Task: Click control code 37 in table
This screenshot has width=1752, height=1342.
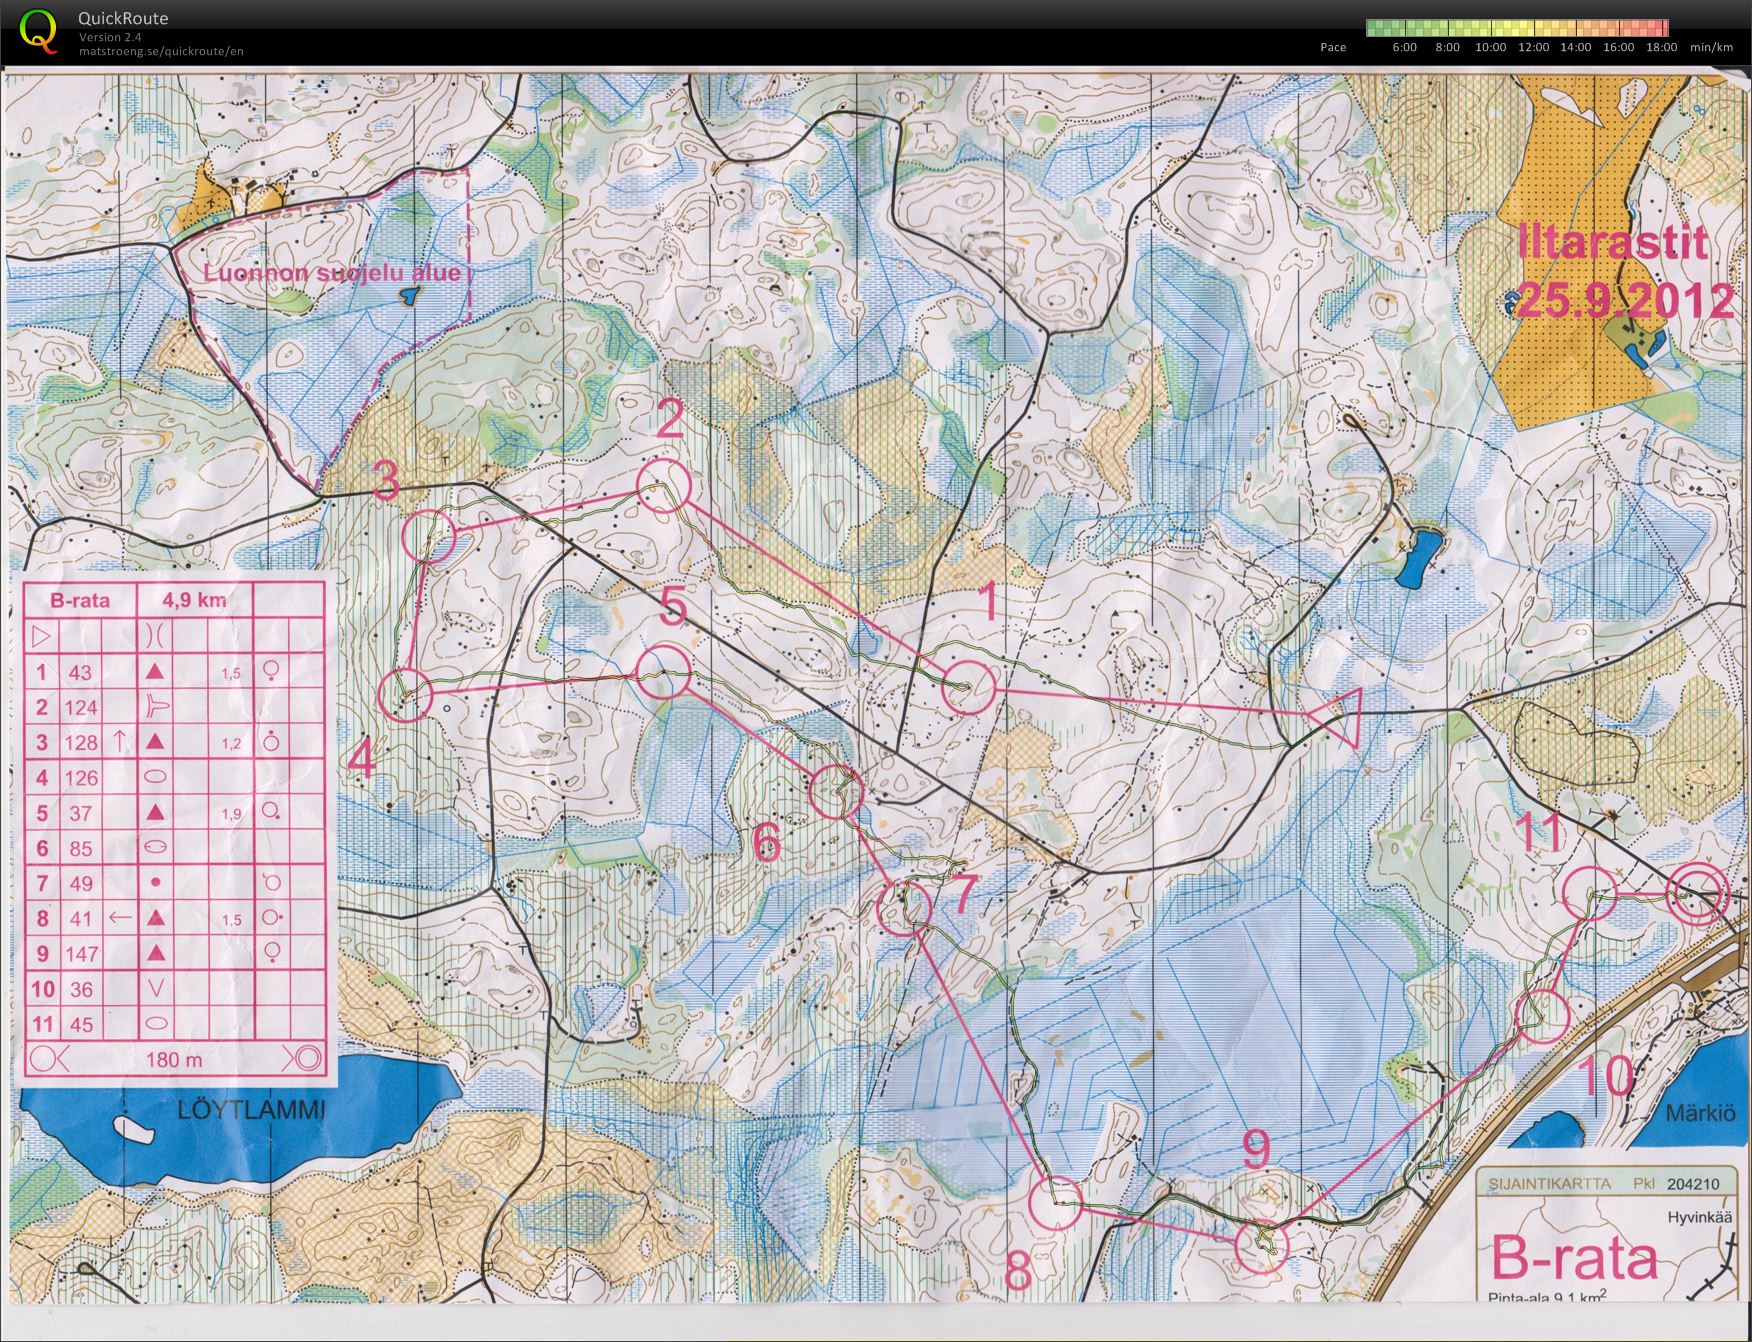Action: point(80,814)
